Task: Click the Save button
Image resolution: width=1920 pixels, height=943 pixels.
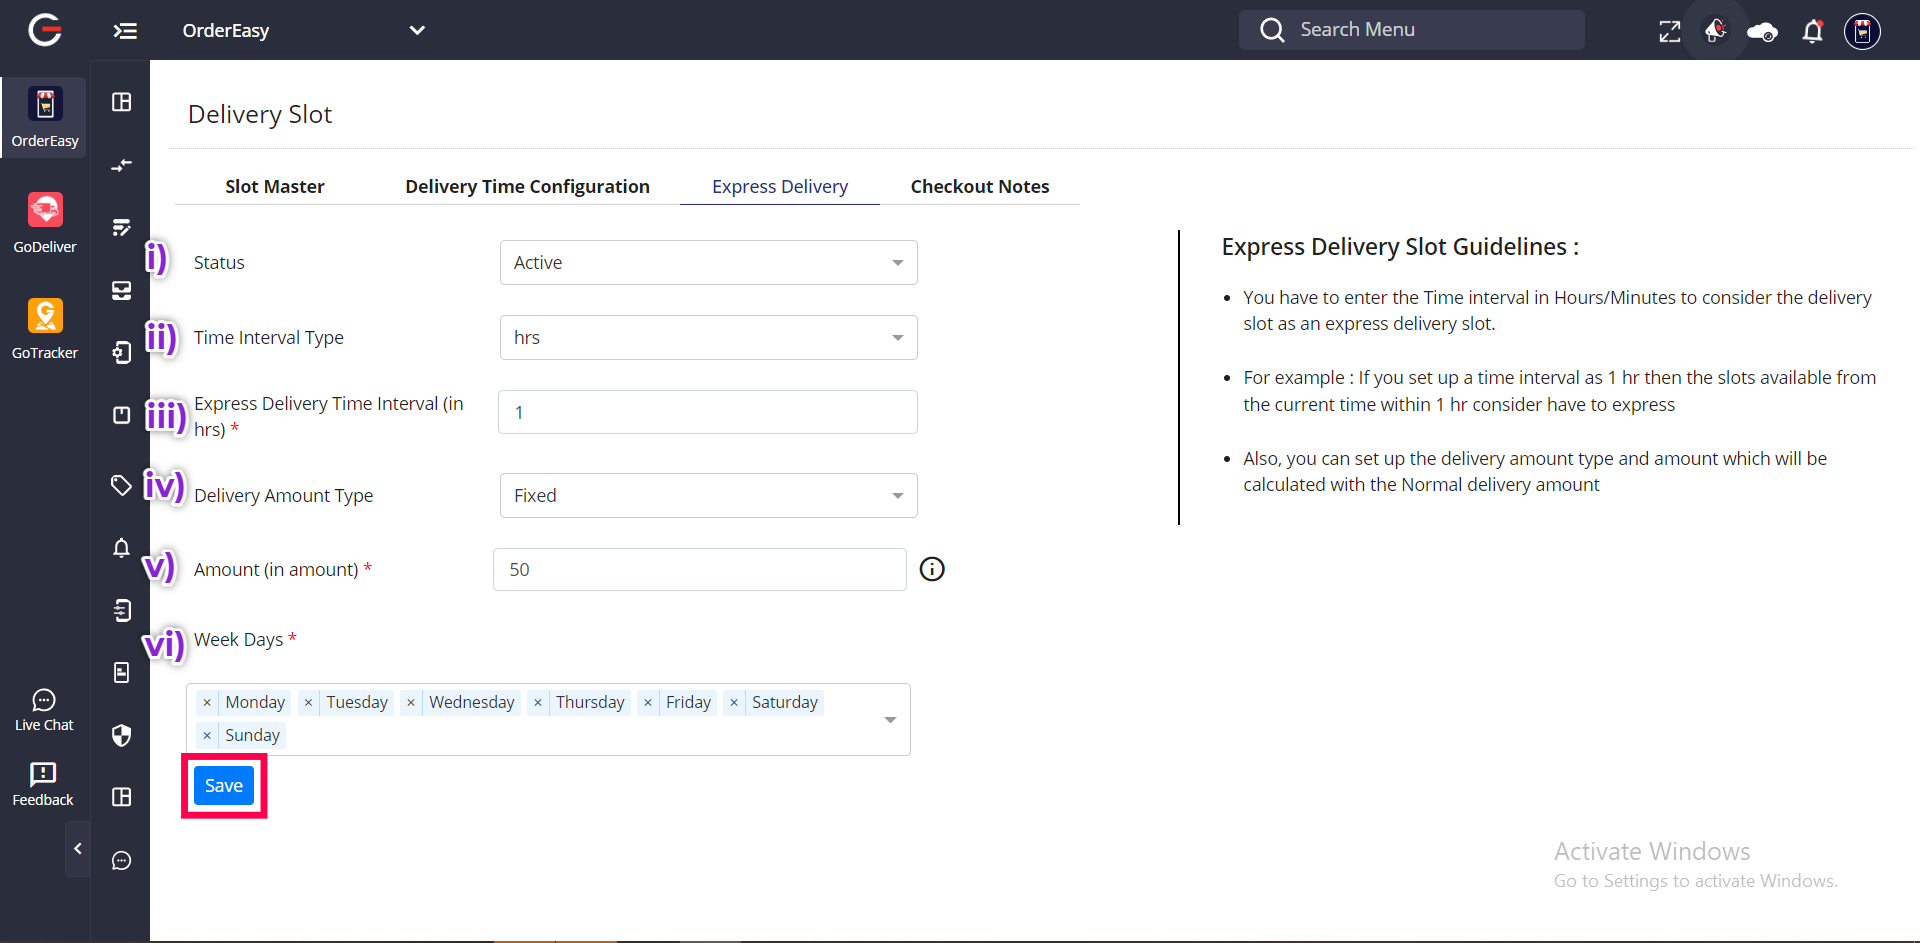Action: [224, 786]
